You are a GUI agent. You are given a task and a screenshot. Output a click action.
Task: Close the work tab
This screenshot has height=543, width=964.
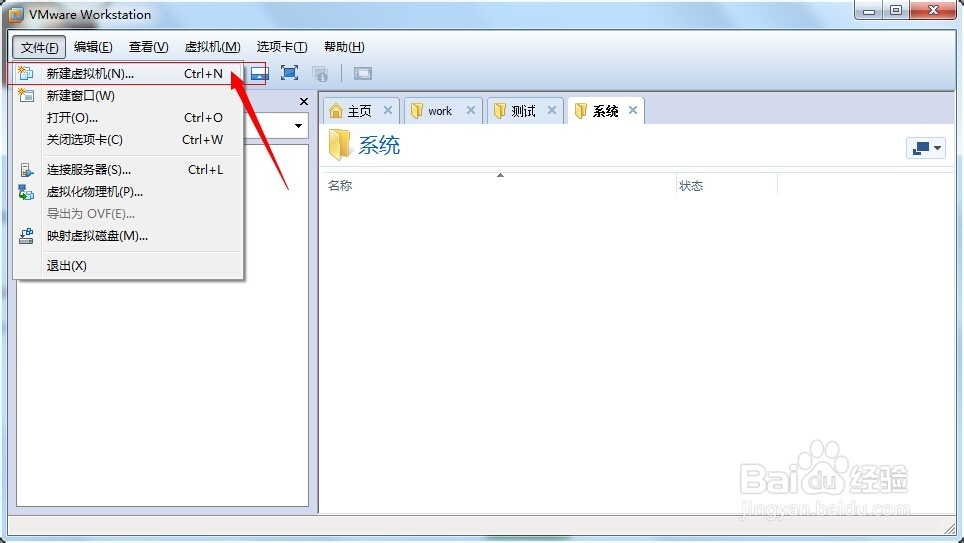[x=471, y=110]
